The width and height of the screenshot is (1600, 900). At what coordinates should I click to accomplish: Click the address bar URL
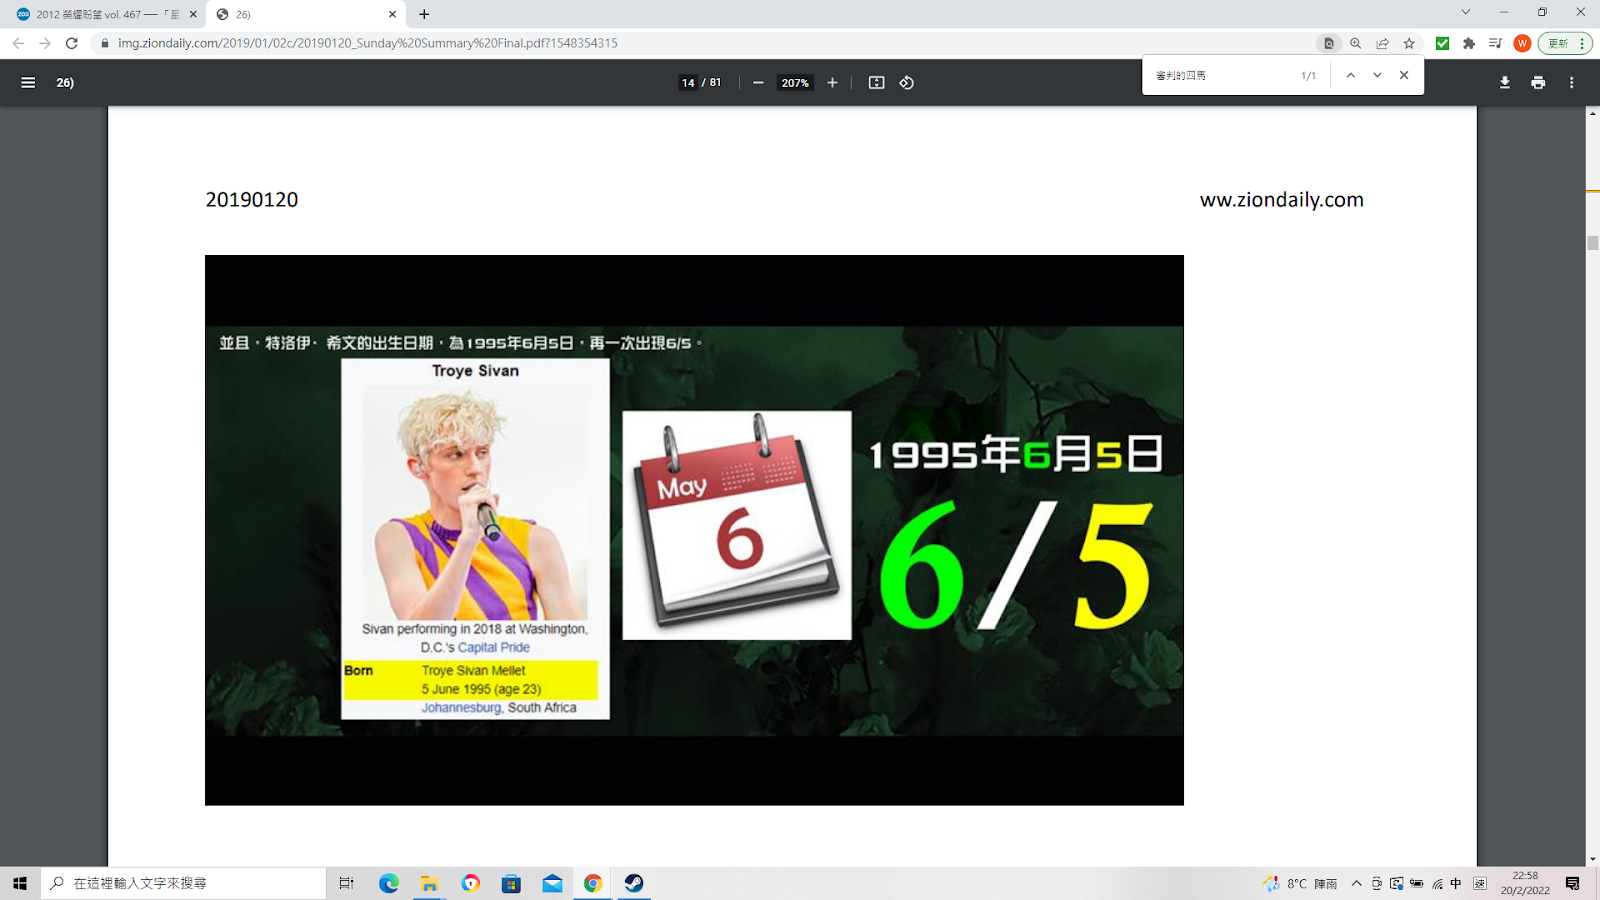click(368, 43)
